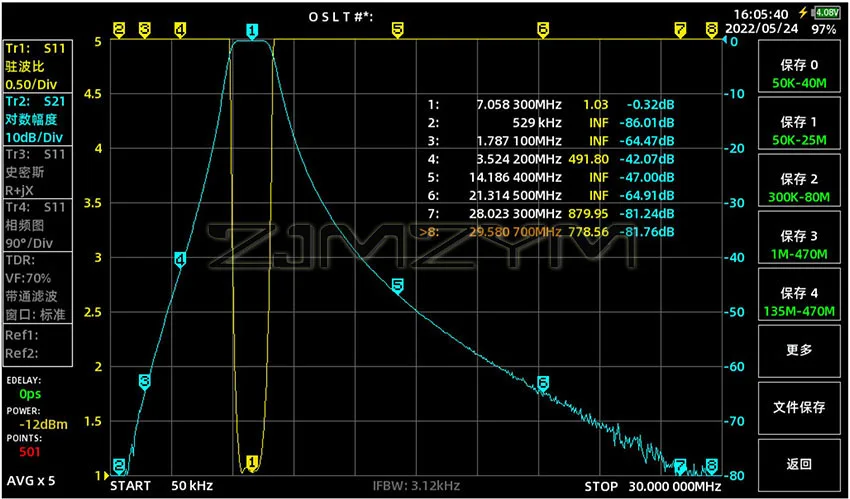The height and width of the screenshot is (499, 850).
Task: Select marker row 5: 14.186 400MHz
Action: 551,177
